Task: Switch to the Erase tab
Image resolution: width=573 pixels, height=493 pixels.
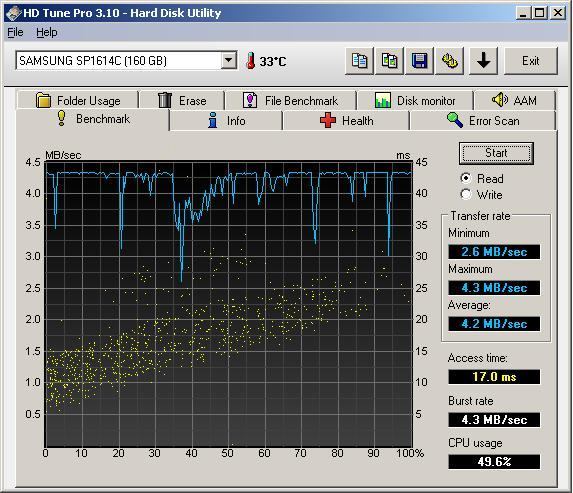Action: (182, 100)
